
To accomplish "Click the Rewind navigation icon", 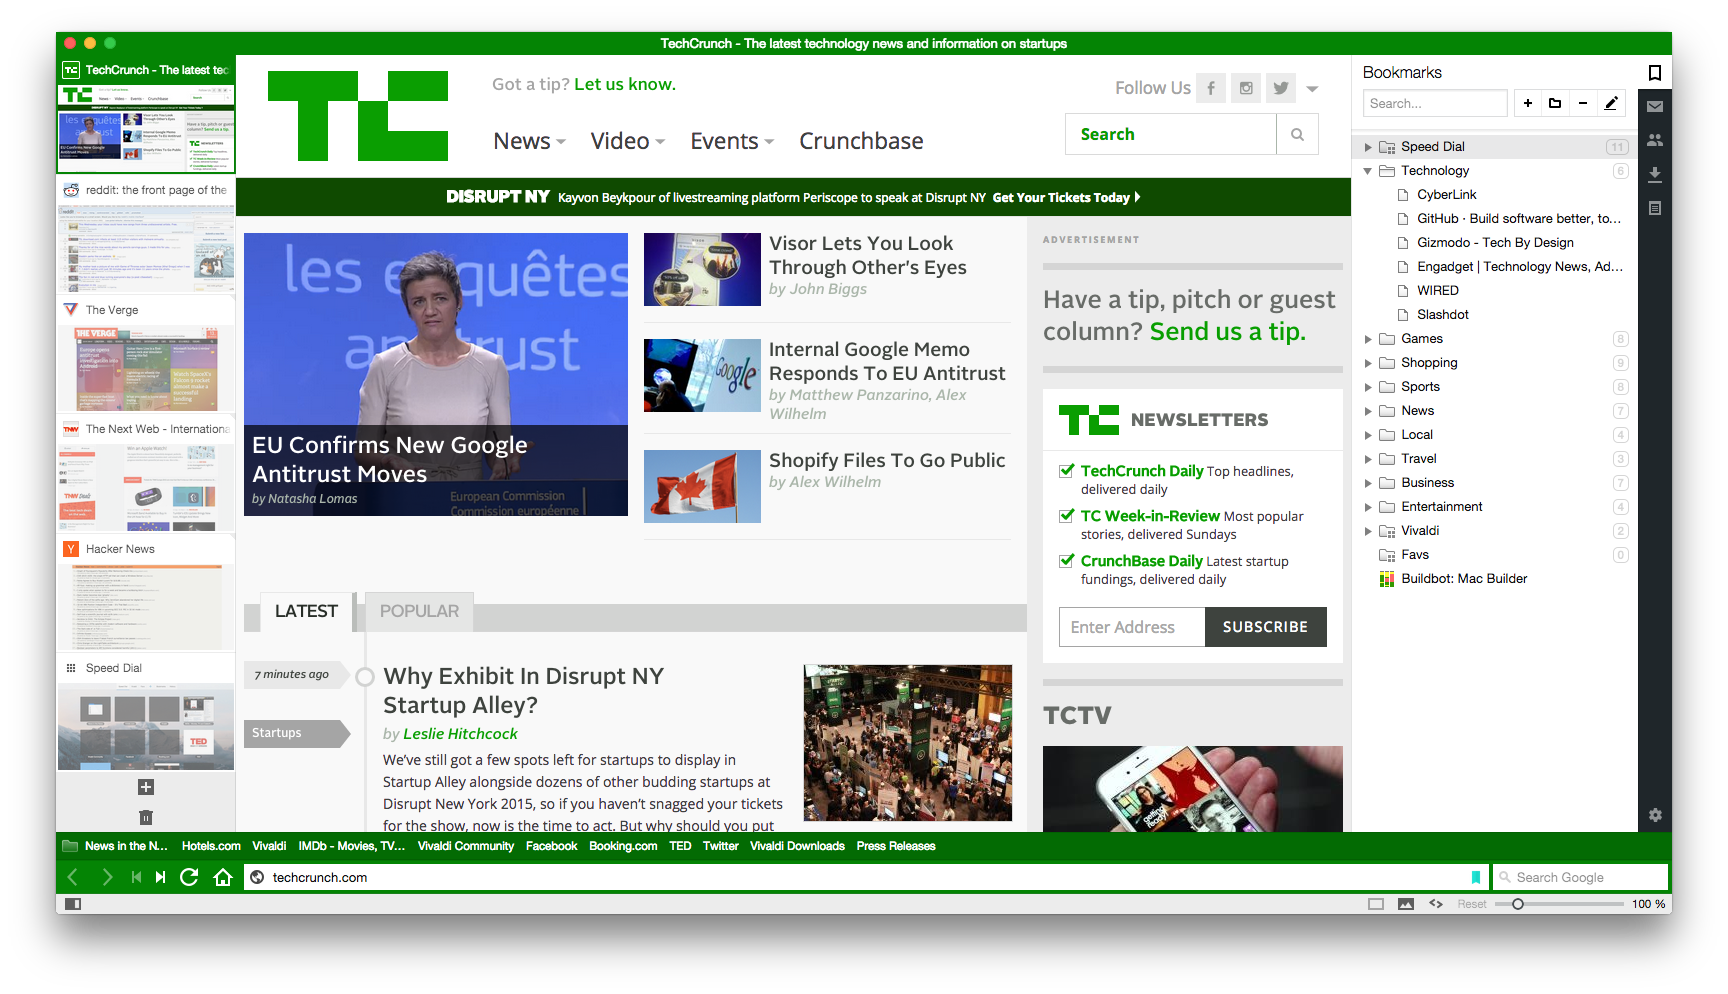I will pos(136,877).
